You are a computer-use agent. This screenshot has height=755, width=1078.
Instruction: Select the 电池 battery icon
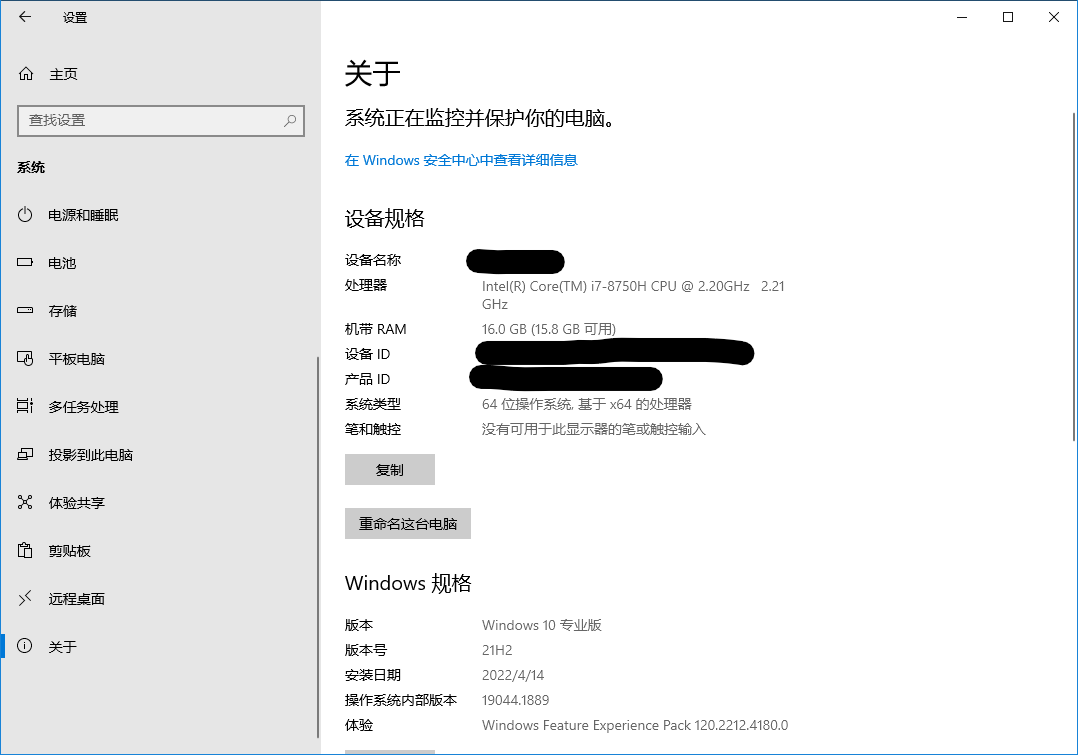coord(25,263)
